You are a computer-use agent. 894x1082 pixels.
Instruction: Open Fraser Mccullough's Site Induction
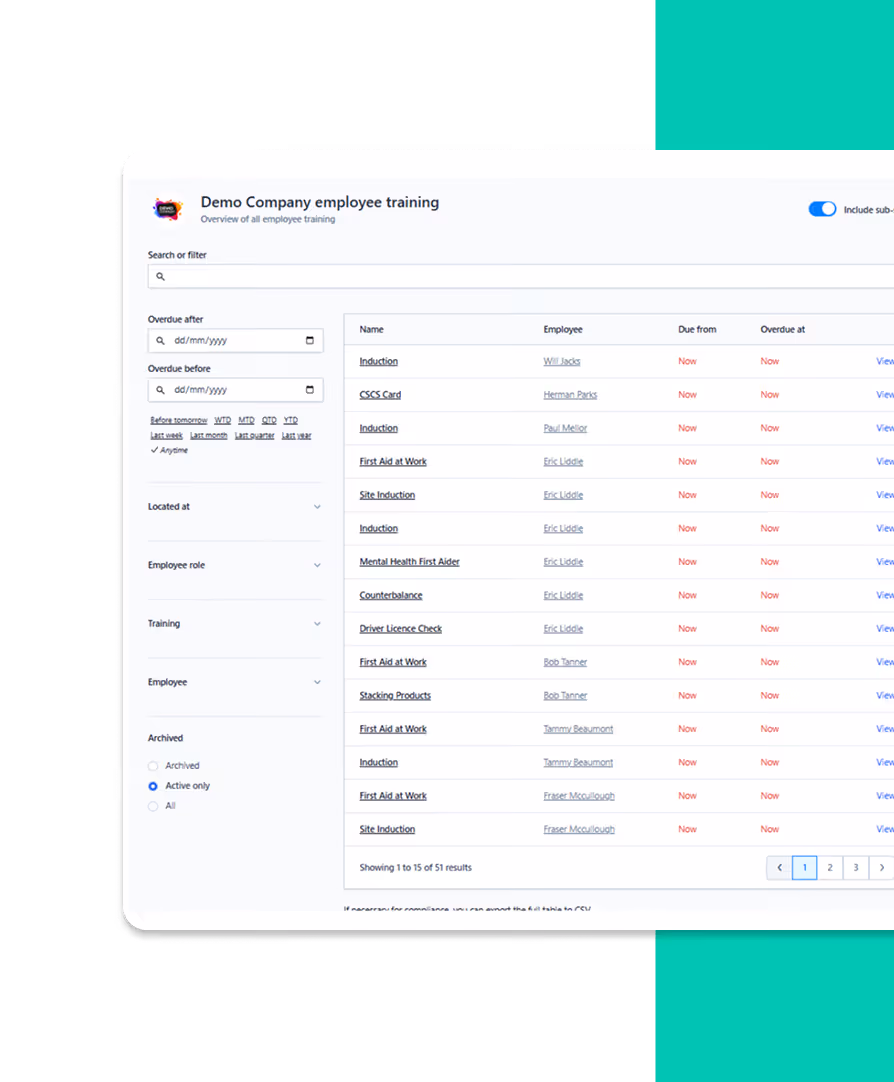[387, 829]
